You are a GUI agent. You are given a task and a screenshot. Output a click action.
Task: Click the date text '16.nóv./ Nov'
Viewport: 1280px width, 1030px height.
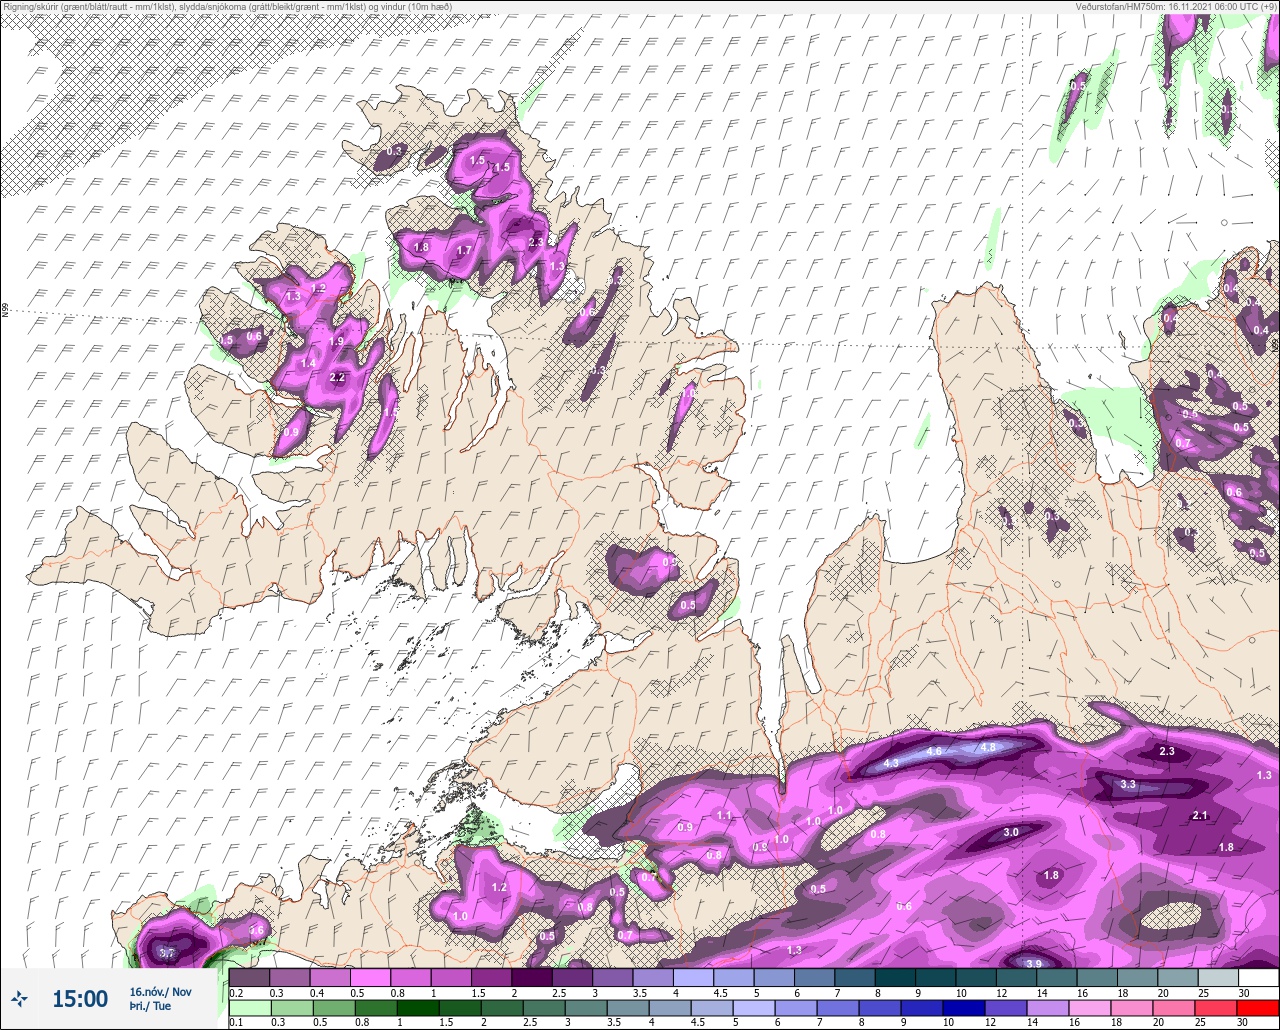click(x=161, y=991)
